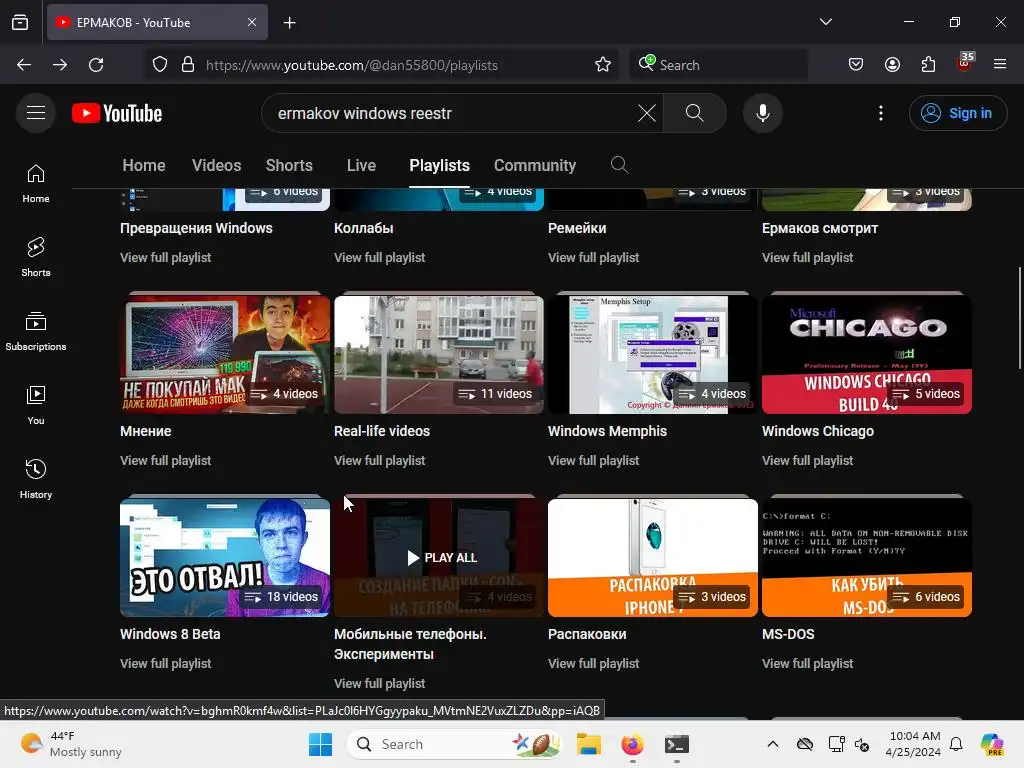The height and width of the screenshot is (768, 1024).
Task: Open the Windows Start menu
Action: 321,744
